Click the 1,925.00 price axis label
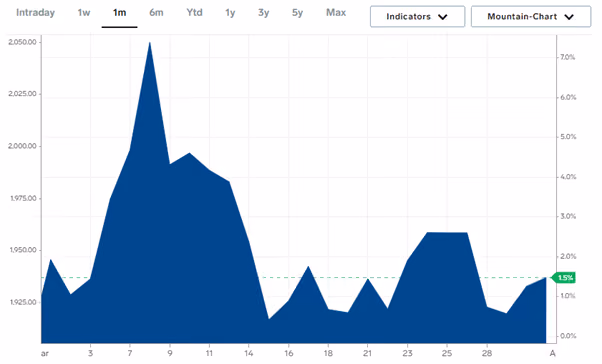Viewport: 602px width, 364px height. pos(23,302)
